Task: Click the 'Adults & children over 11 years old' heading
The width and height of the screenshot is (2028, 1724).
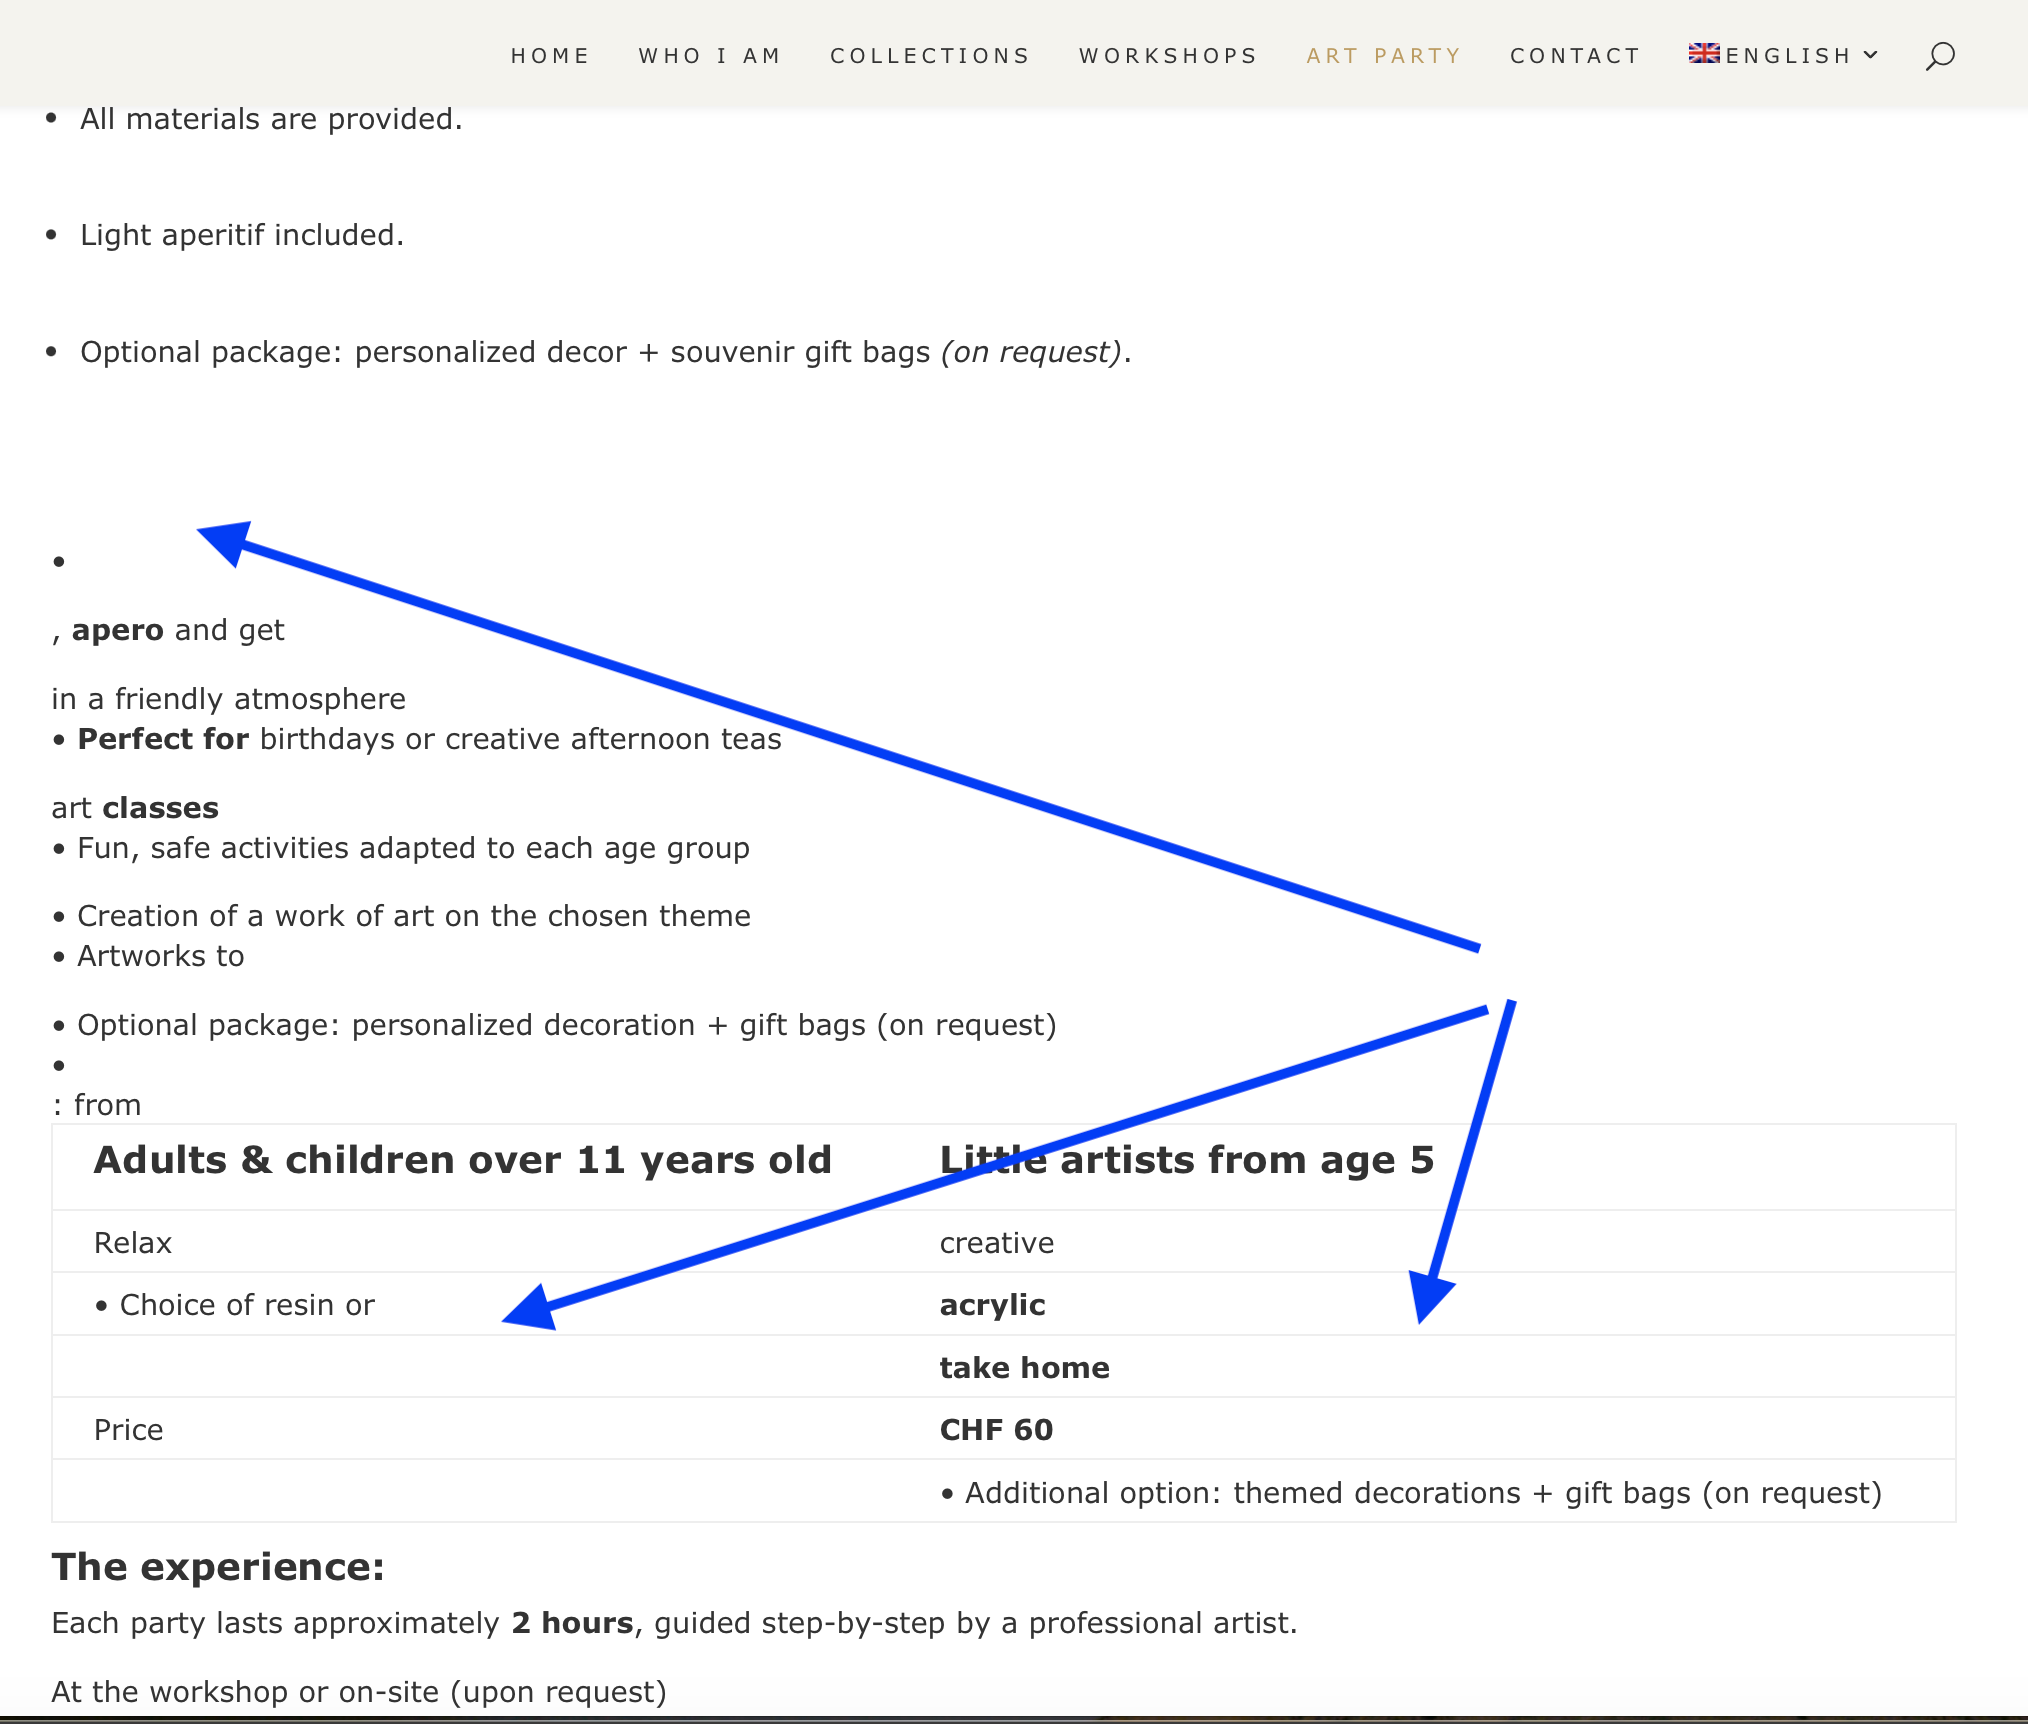Action: click(x=463, y=1160)
